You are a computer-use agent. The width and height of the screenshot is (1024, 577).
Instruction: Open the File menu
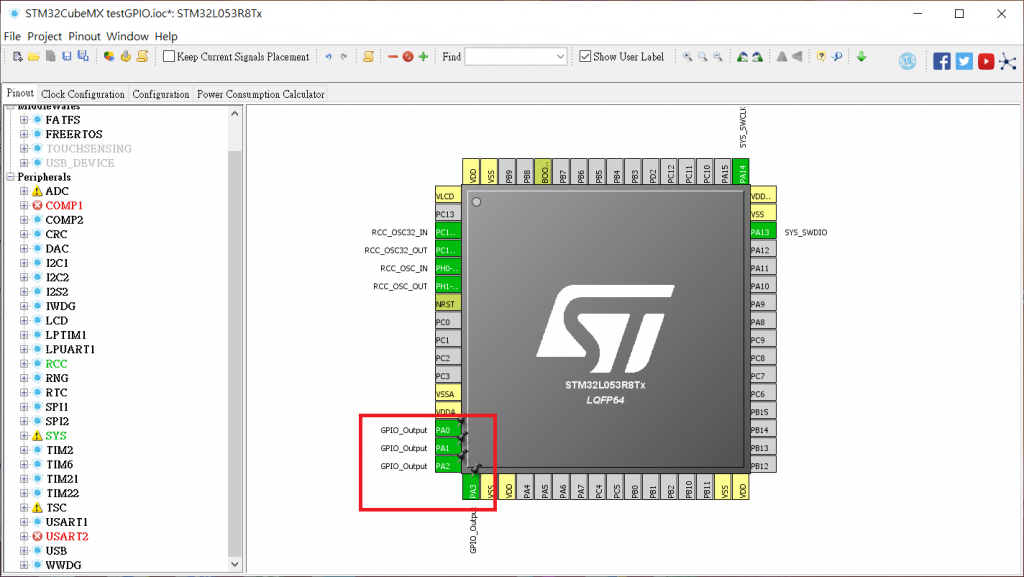point(12,37)
